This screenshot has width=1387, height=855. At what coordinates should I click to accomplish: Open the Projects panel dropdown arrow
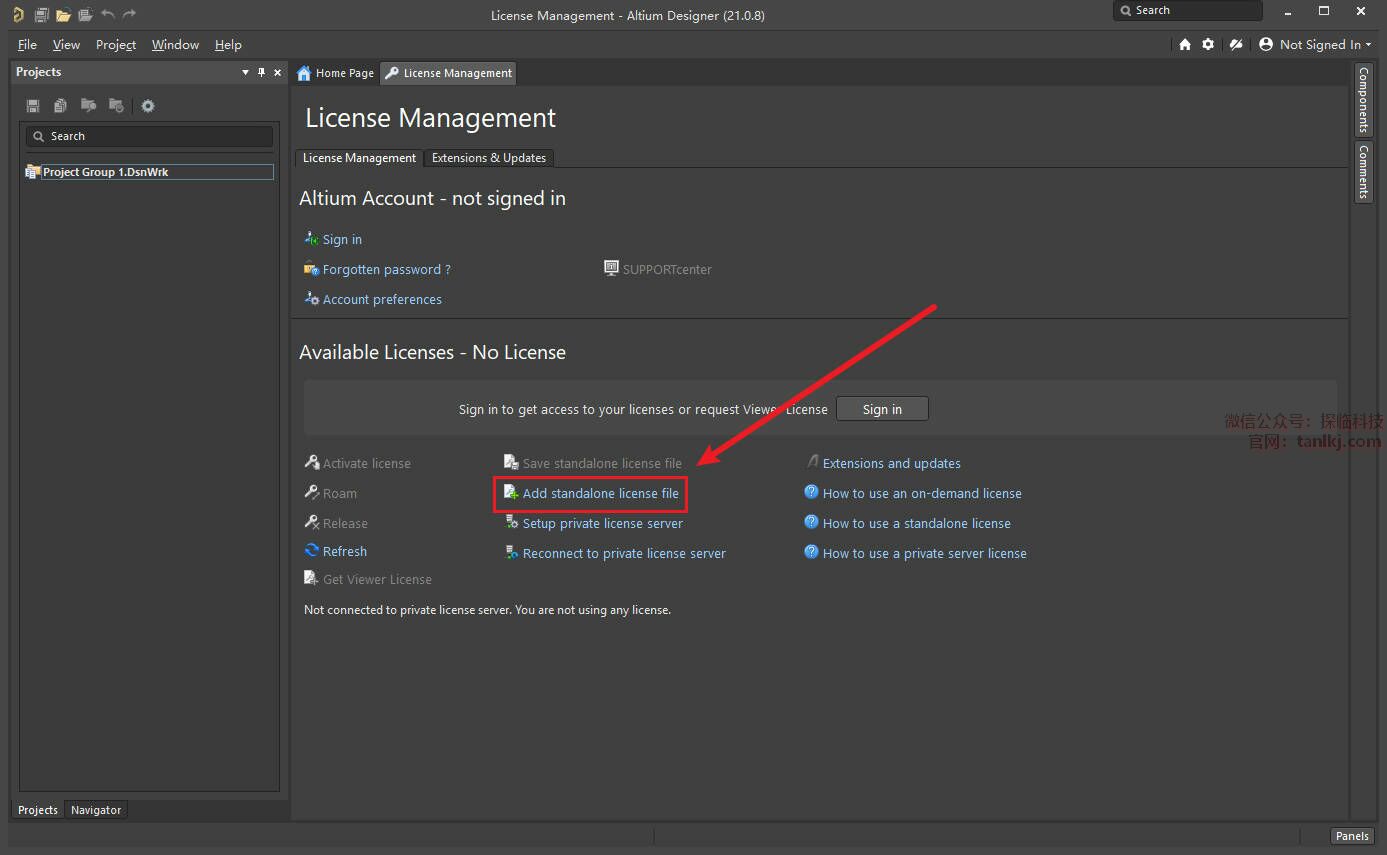[x=246, y=72]
